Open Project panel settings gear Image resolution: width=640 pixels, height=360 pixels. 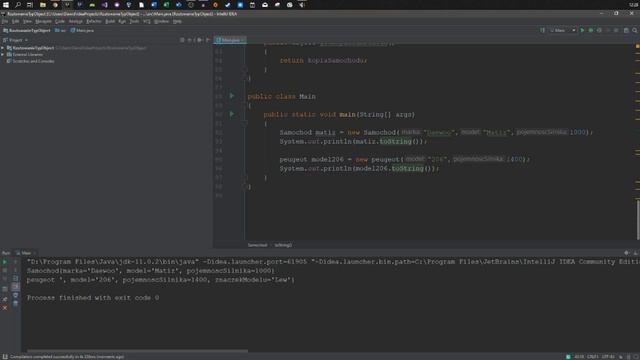point(200,40)
